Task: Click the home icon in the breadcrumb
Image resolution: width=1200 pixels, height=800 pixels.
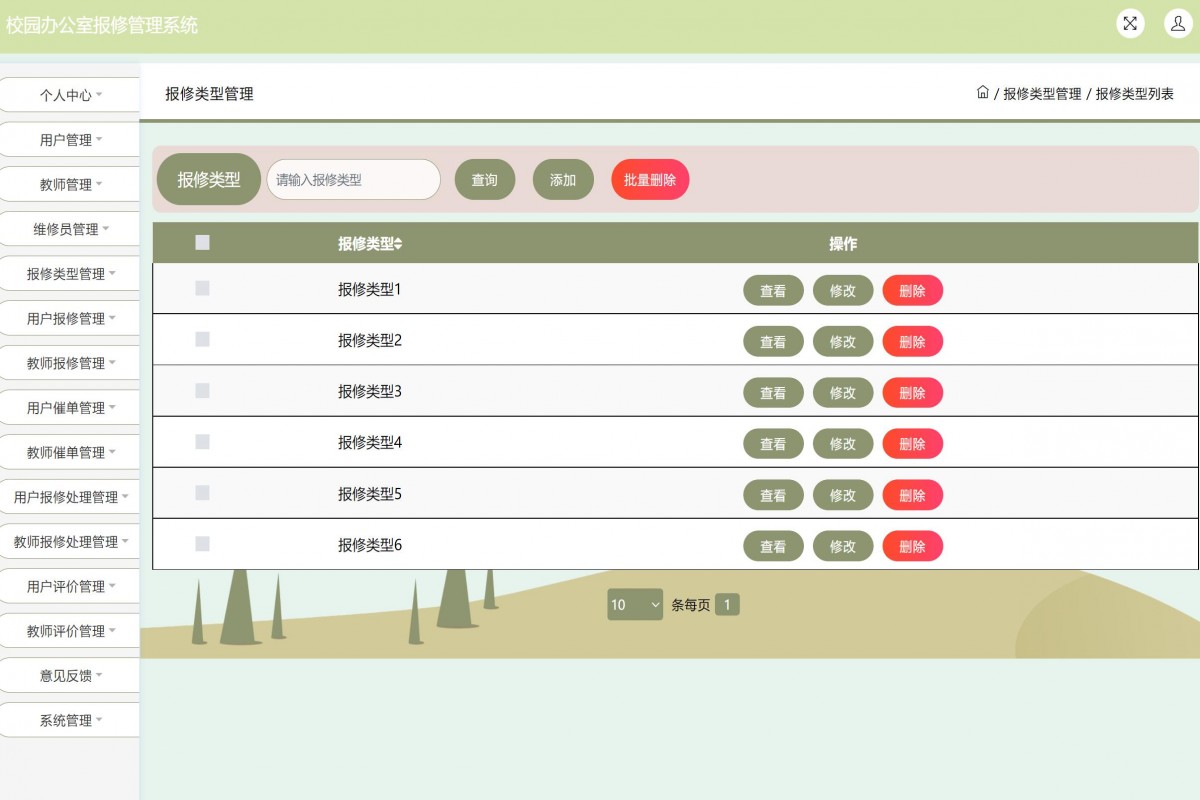Action: click(983, 91)
